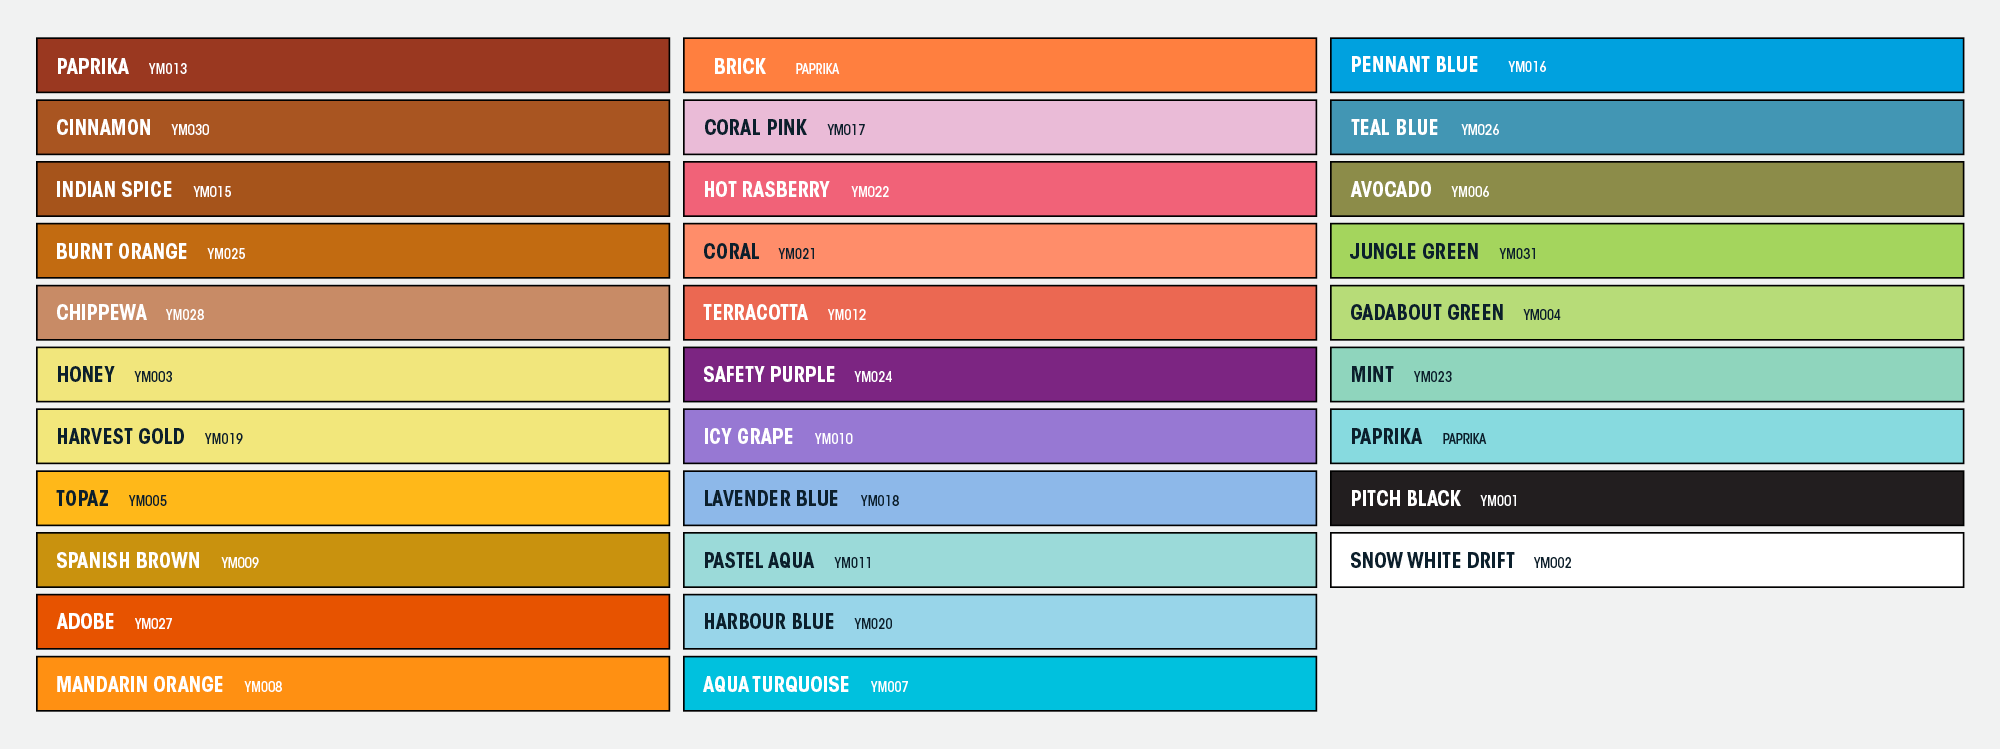Pick the Chippewa color bar
This screenshot has width=2000, height=749.
pyautogui.click(x=353, y=313)
